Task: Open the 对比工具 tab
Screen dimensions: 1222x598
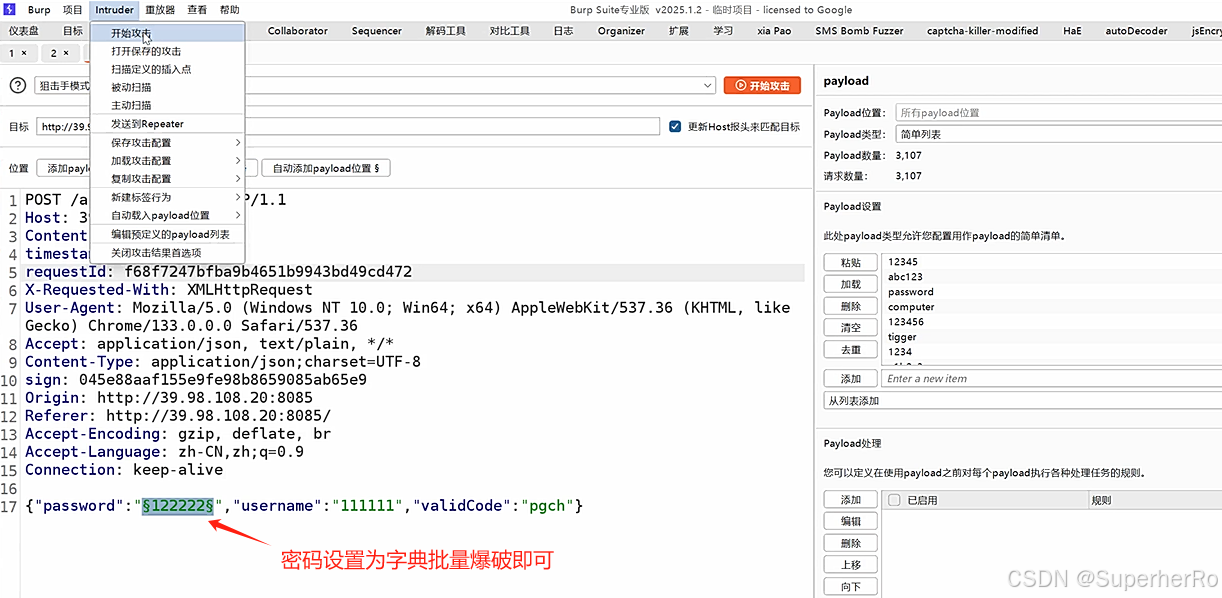Action: [x=509, y=31]
